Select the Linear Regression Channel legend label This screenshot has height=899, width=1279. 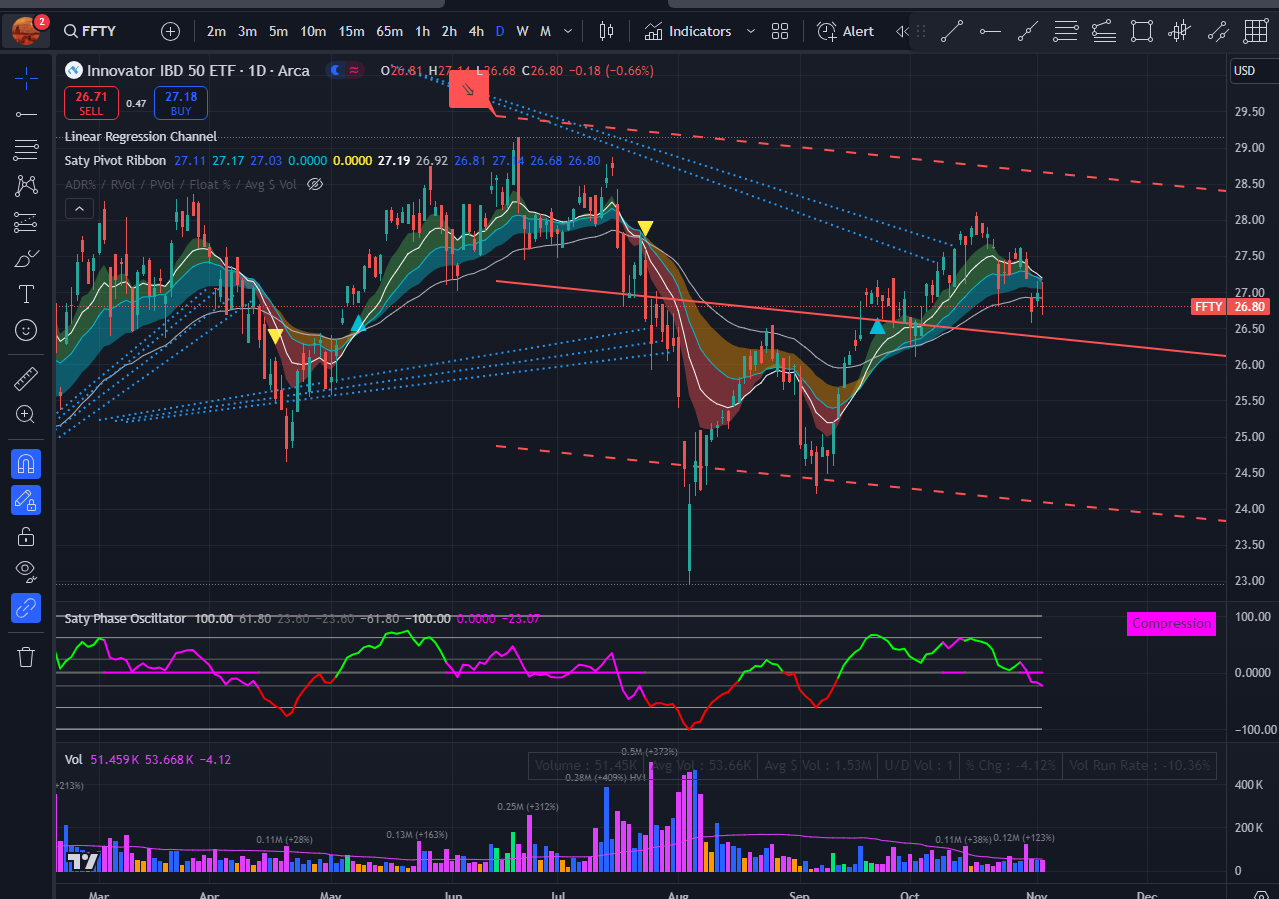point(140,137)
